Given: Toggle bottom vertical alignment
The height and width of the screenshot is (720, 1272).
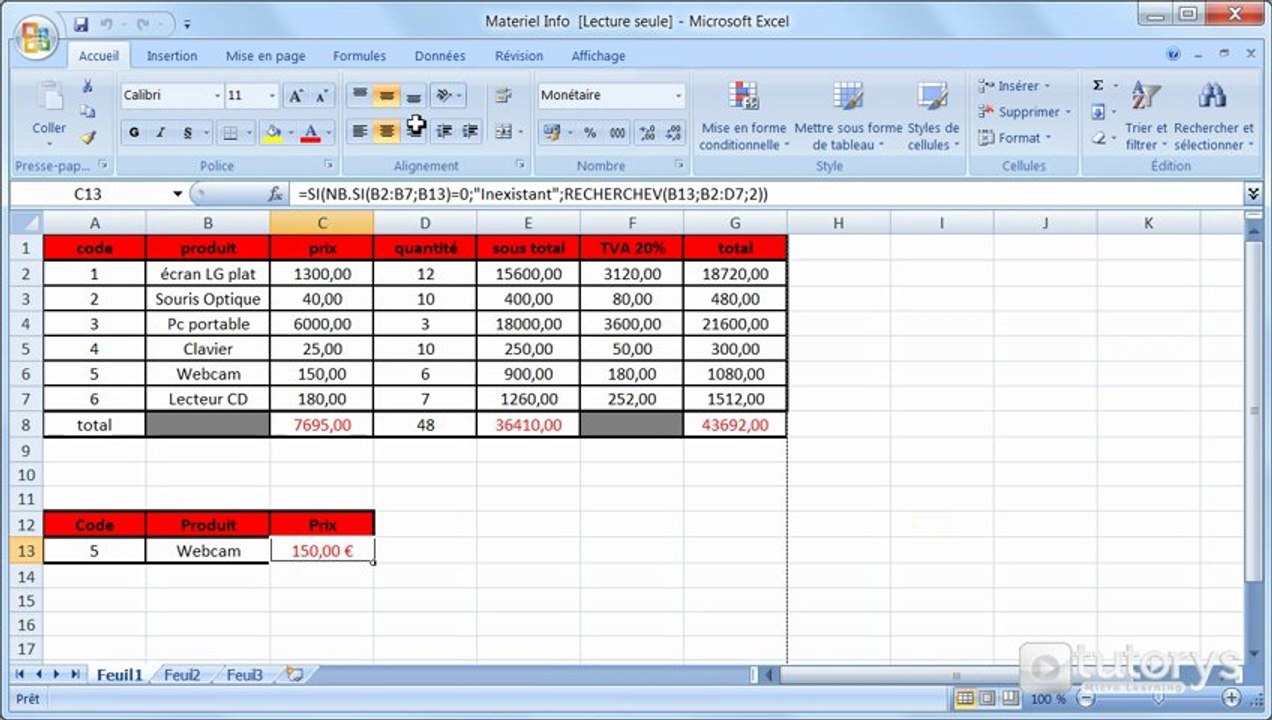Looking at the screenshot, I should 413,95.
